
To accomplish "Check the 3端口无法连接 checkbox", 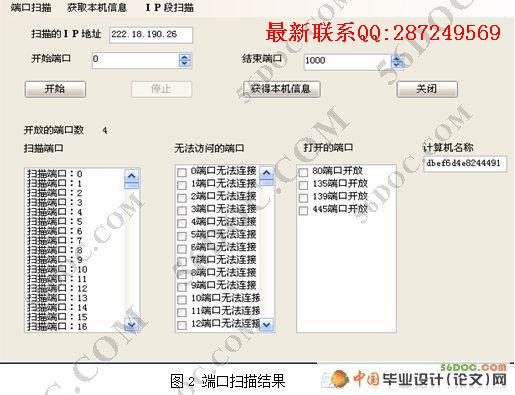I will (182, 211).
